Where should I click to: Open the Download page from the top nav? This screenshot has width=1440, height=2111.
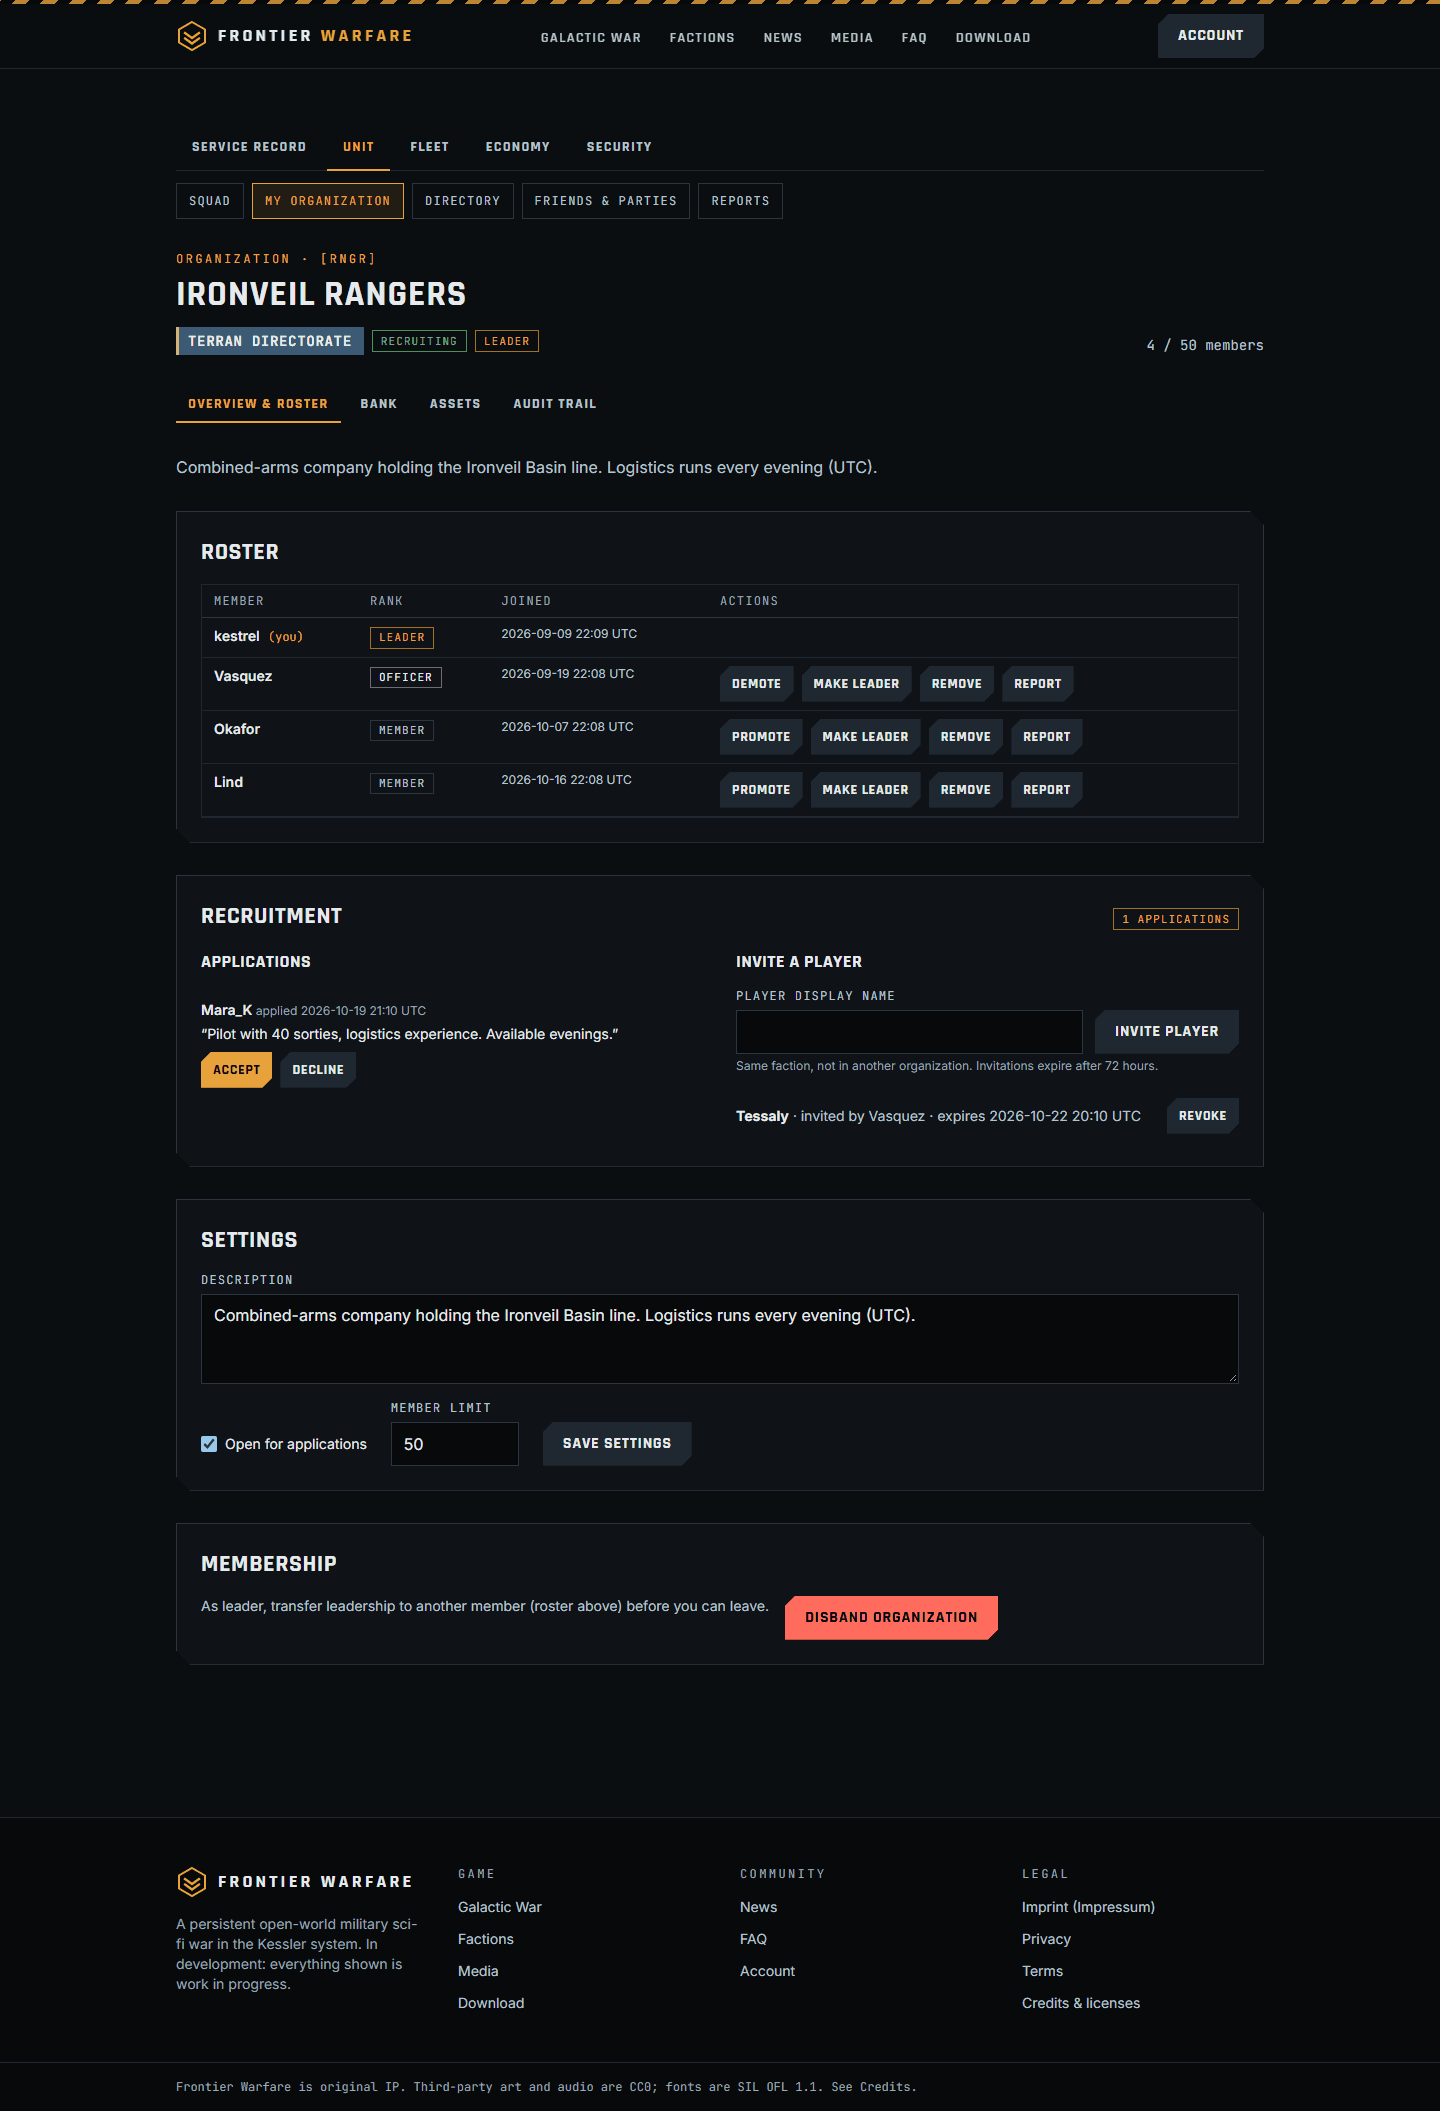coord(993,38)
